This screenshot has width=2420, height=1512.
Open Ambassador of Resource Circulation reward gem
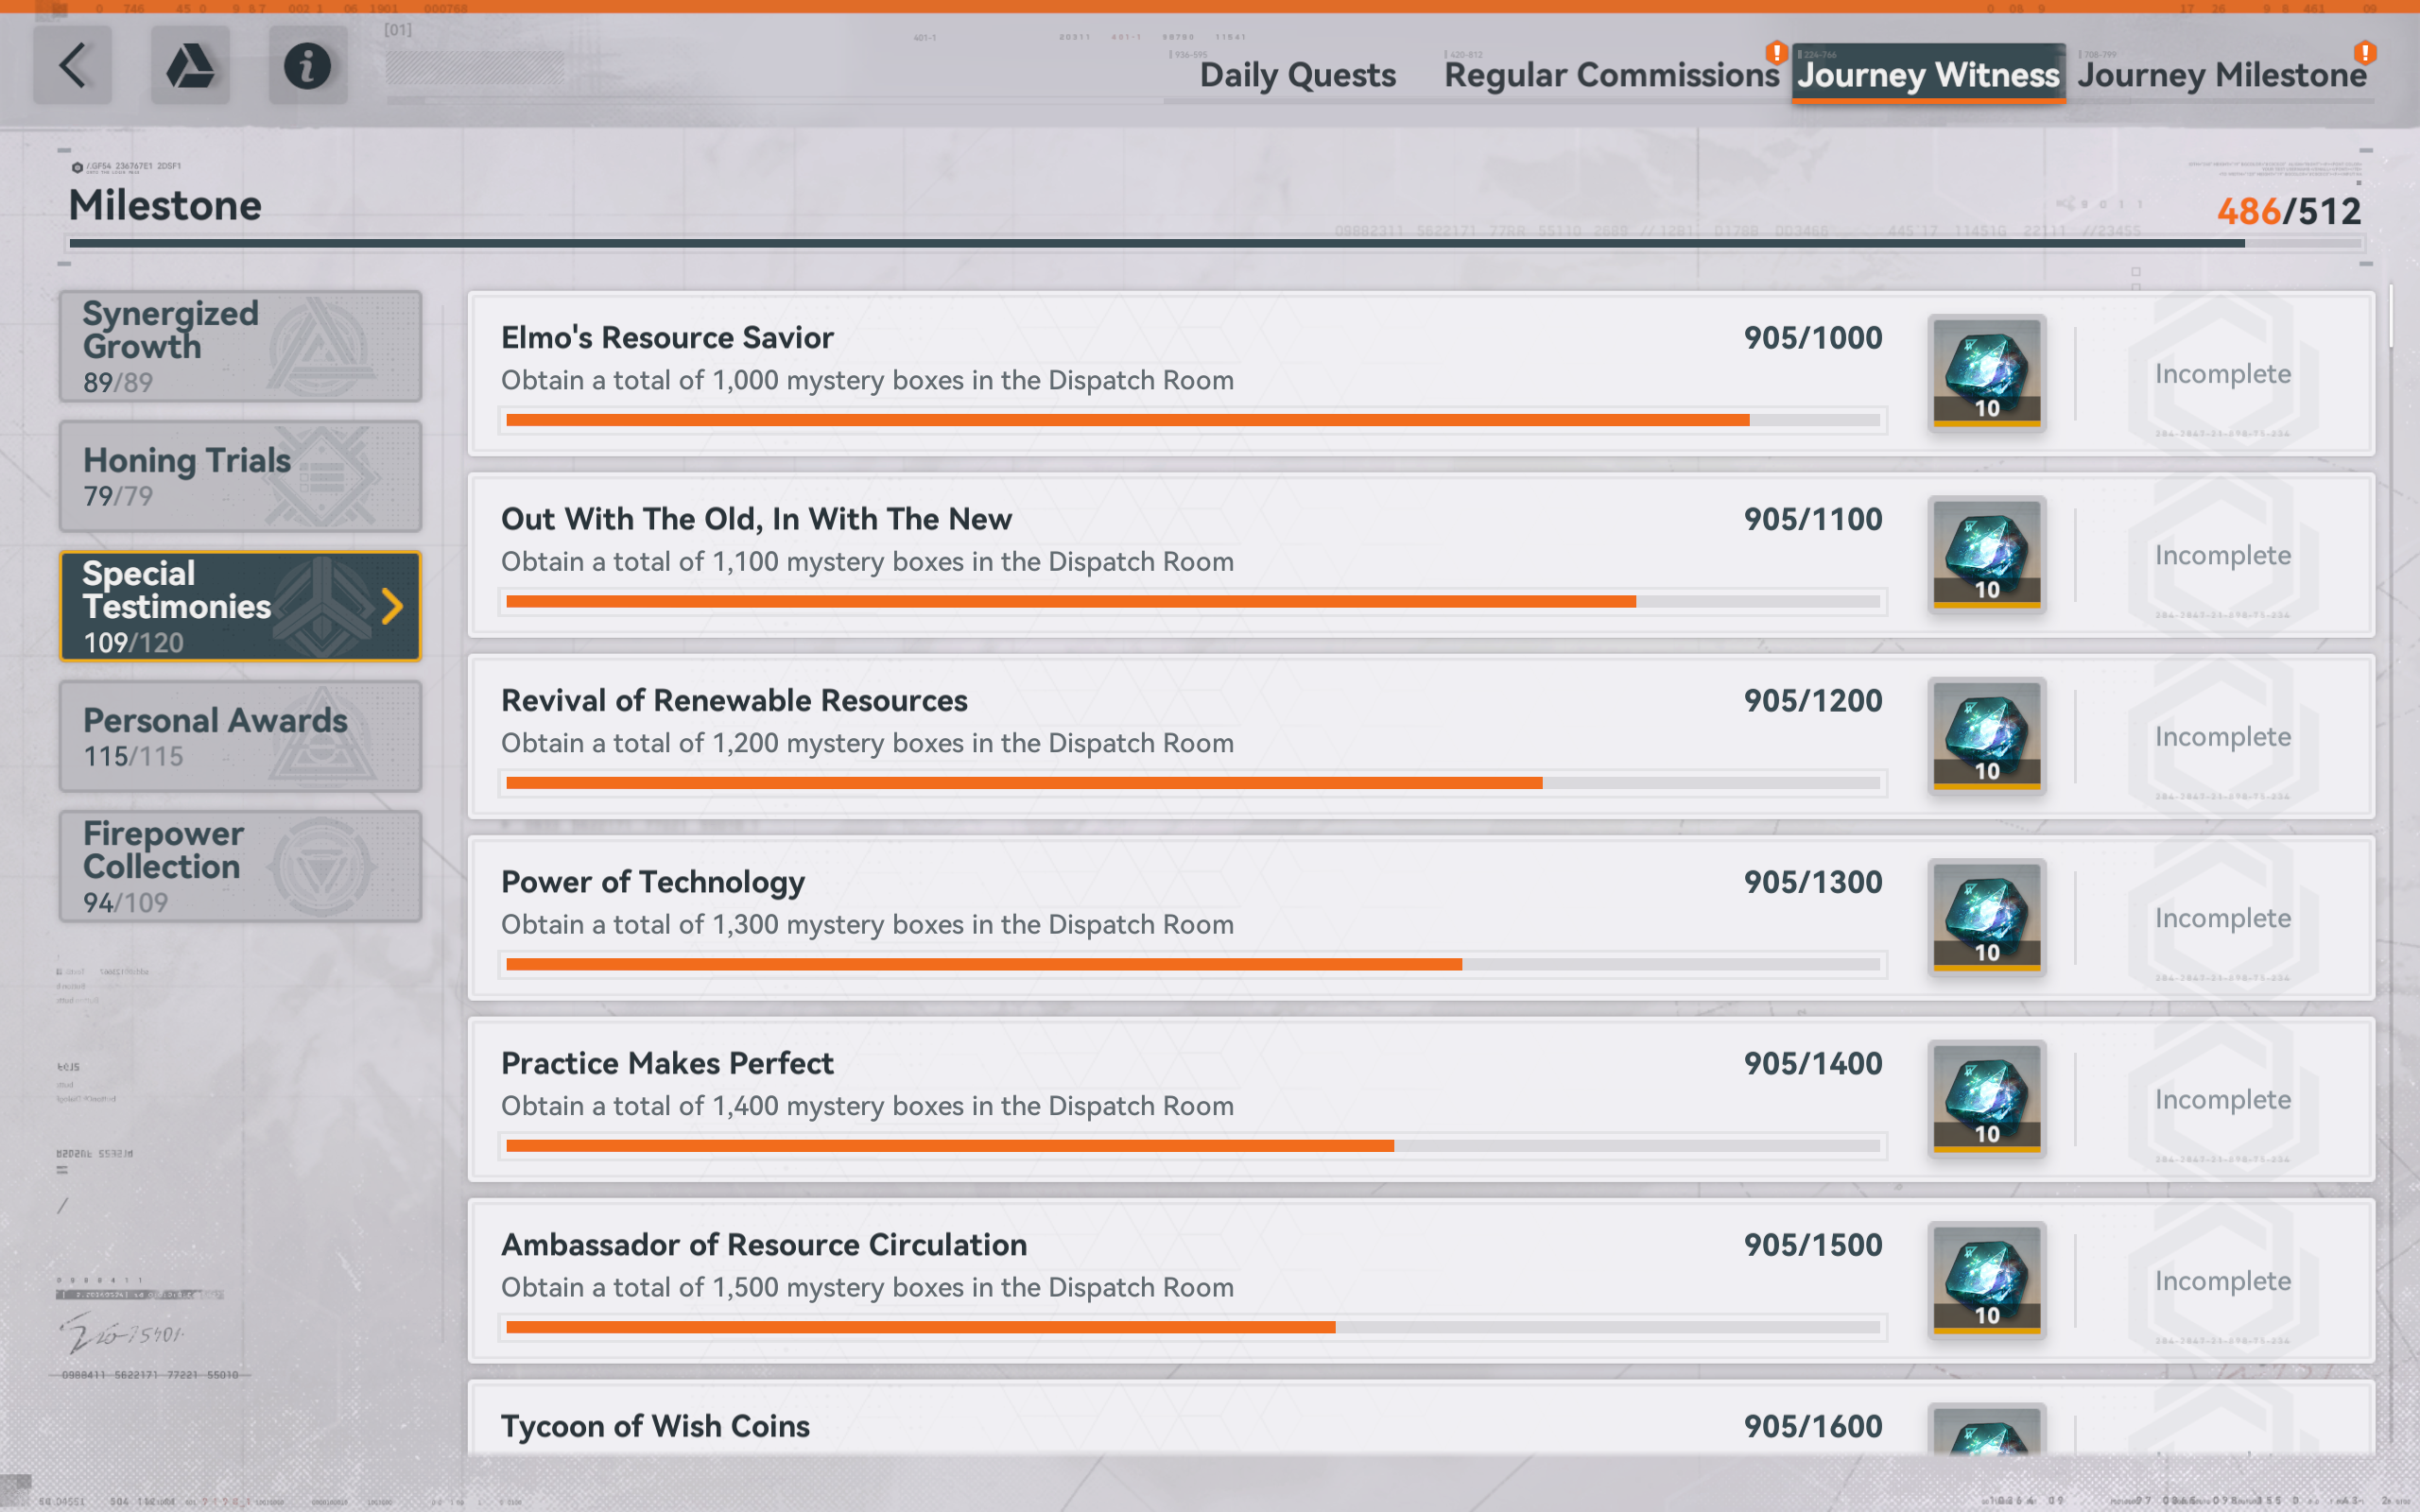click(x=1986, y=1280)
